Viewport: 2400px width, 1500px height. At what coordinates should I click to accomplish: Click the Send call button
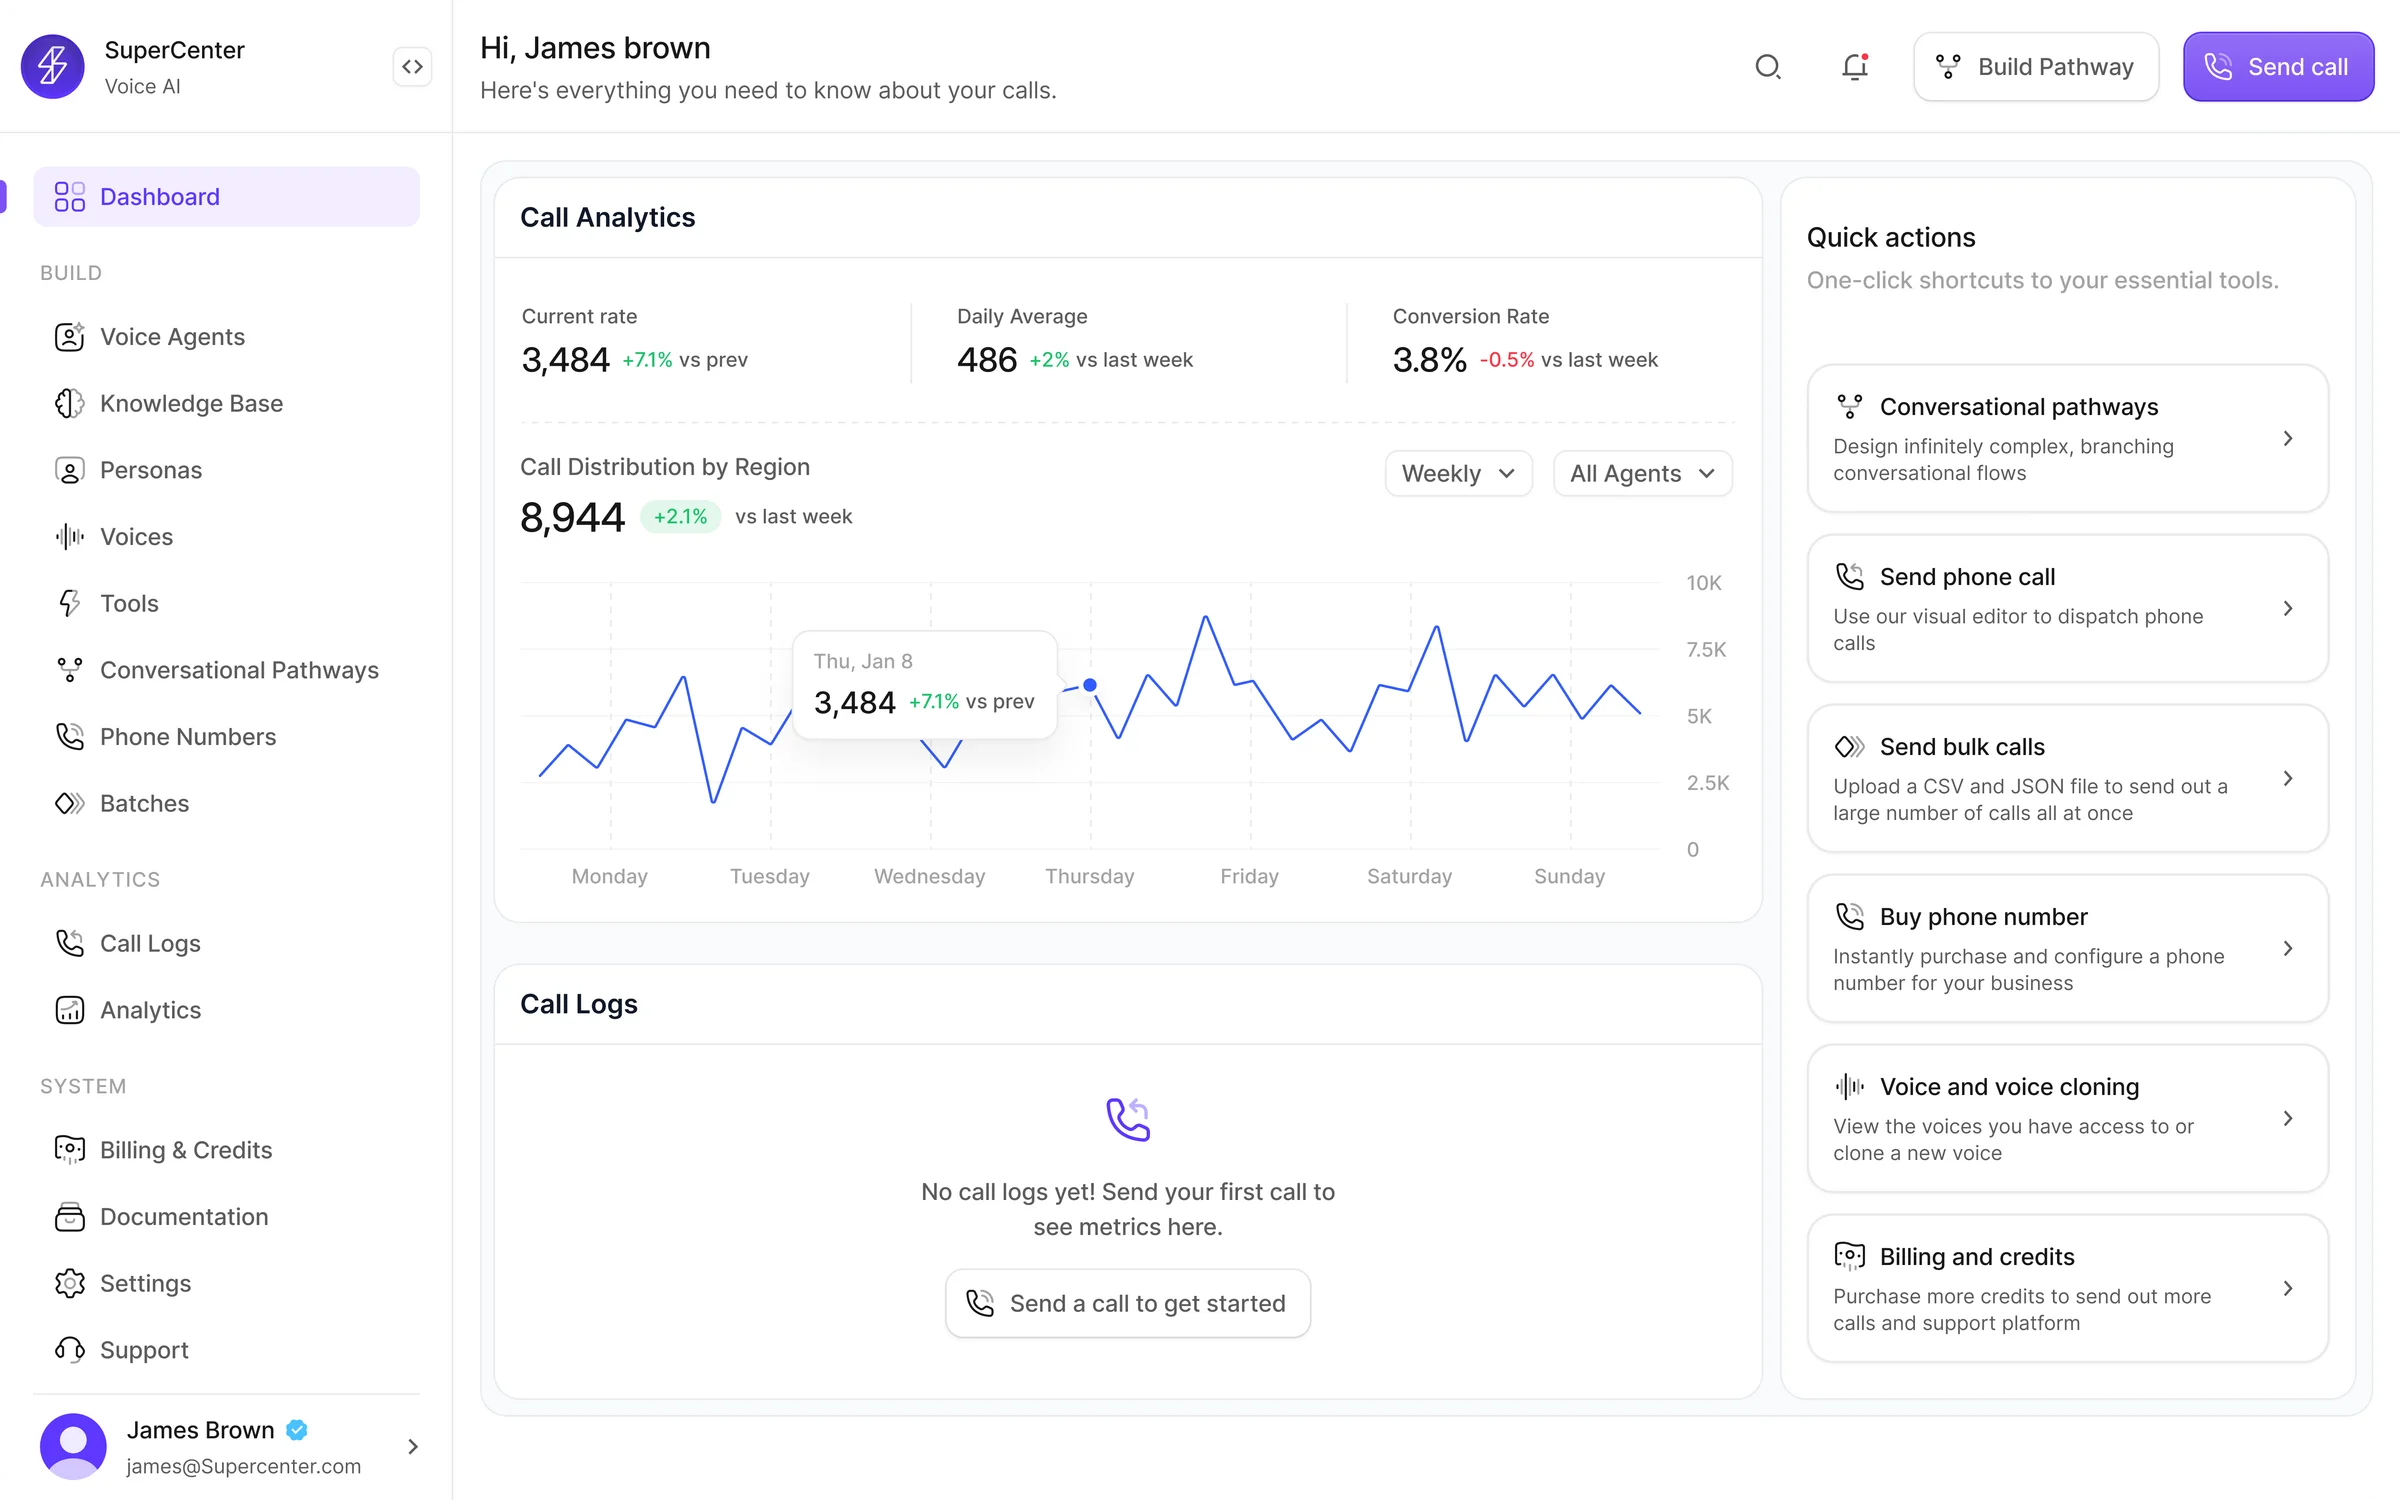[x=2279, y=66]
